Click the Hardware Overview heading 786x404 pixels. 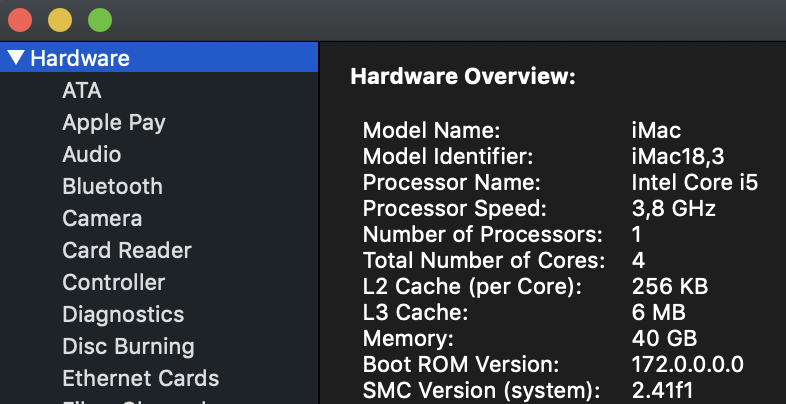[462, 77]
